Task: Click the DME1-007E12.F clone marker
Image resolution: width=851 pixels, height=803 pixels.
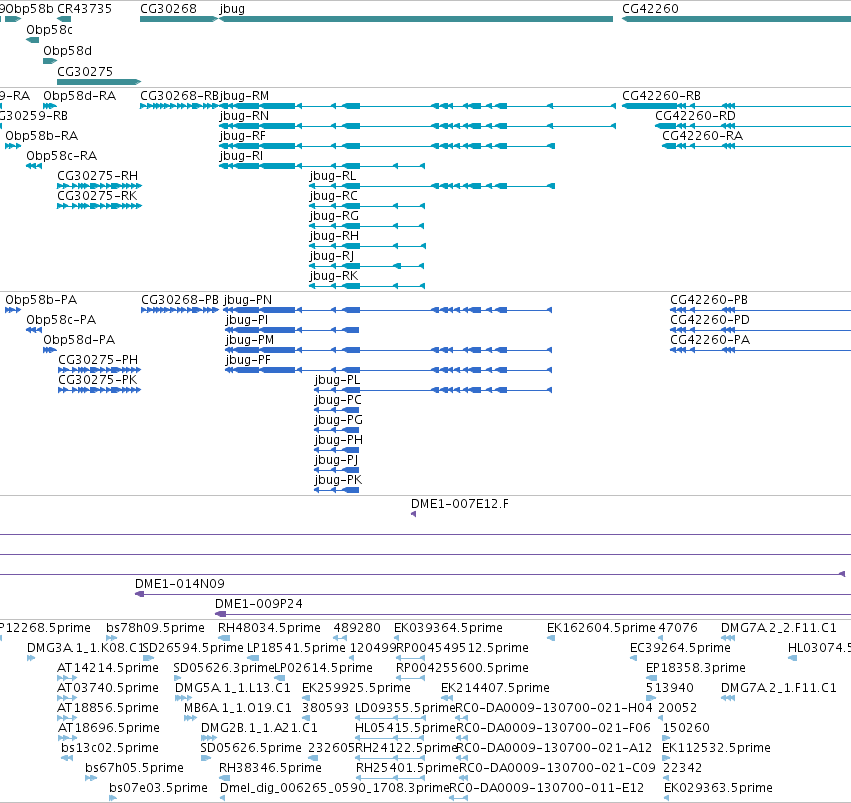Action: [414, 514]
